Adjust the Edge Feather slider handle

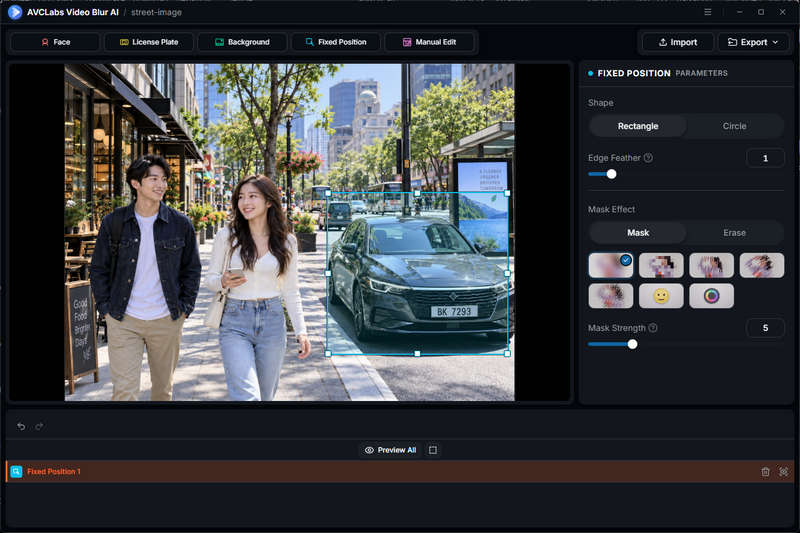click(x=611, y=174)
